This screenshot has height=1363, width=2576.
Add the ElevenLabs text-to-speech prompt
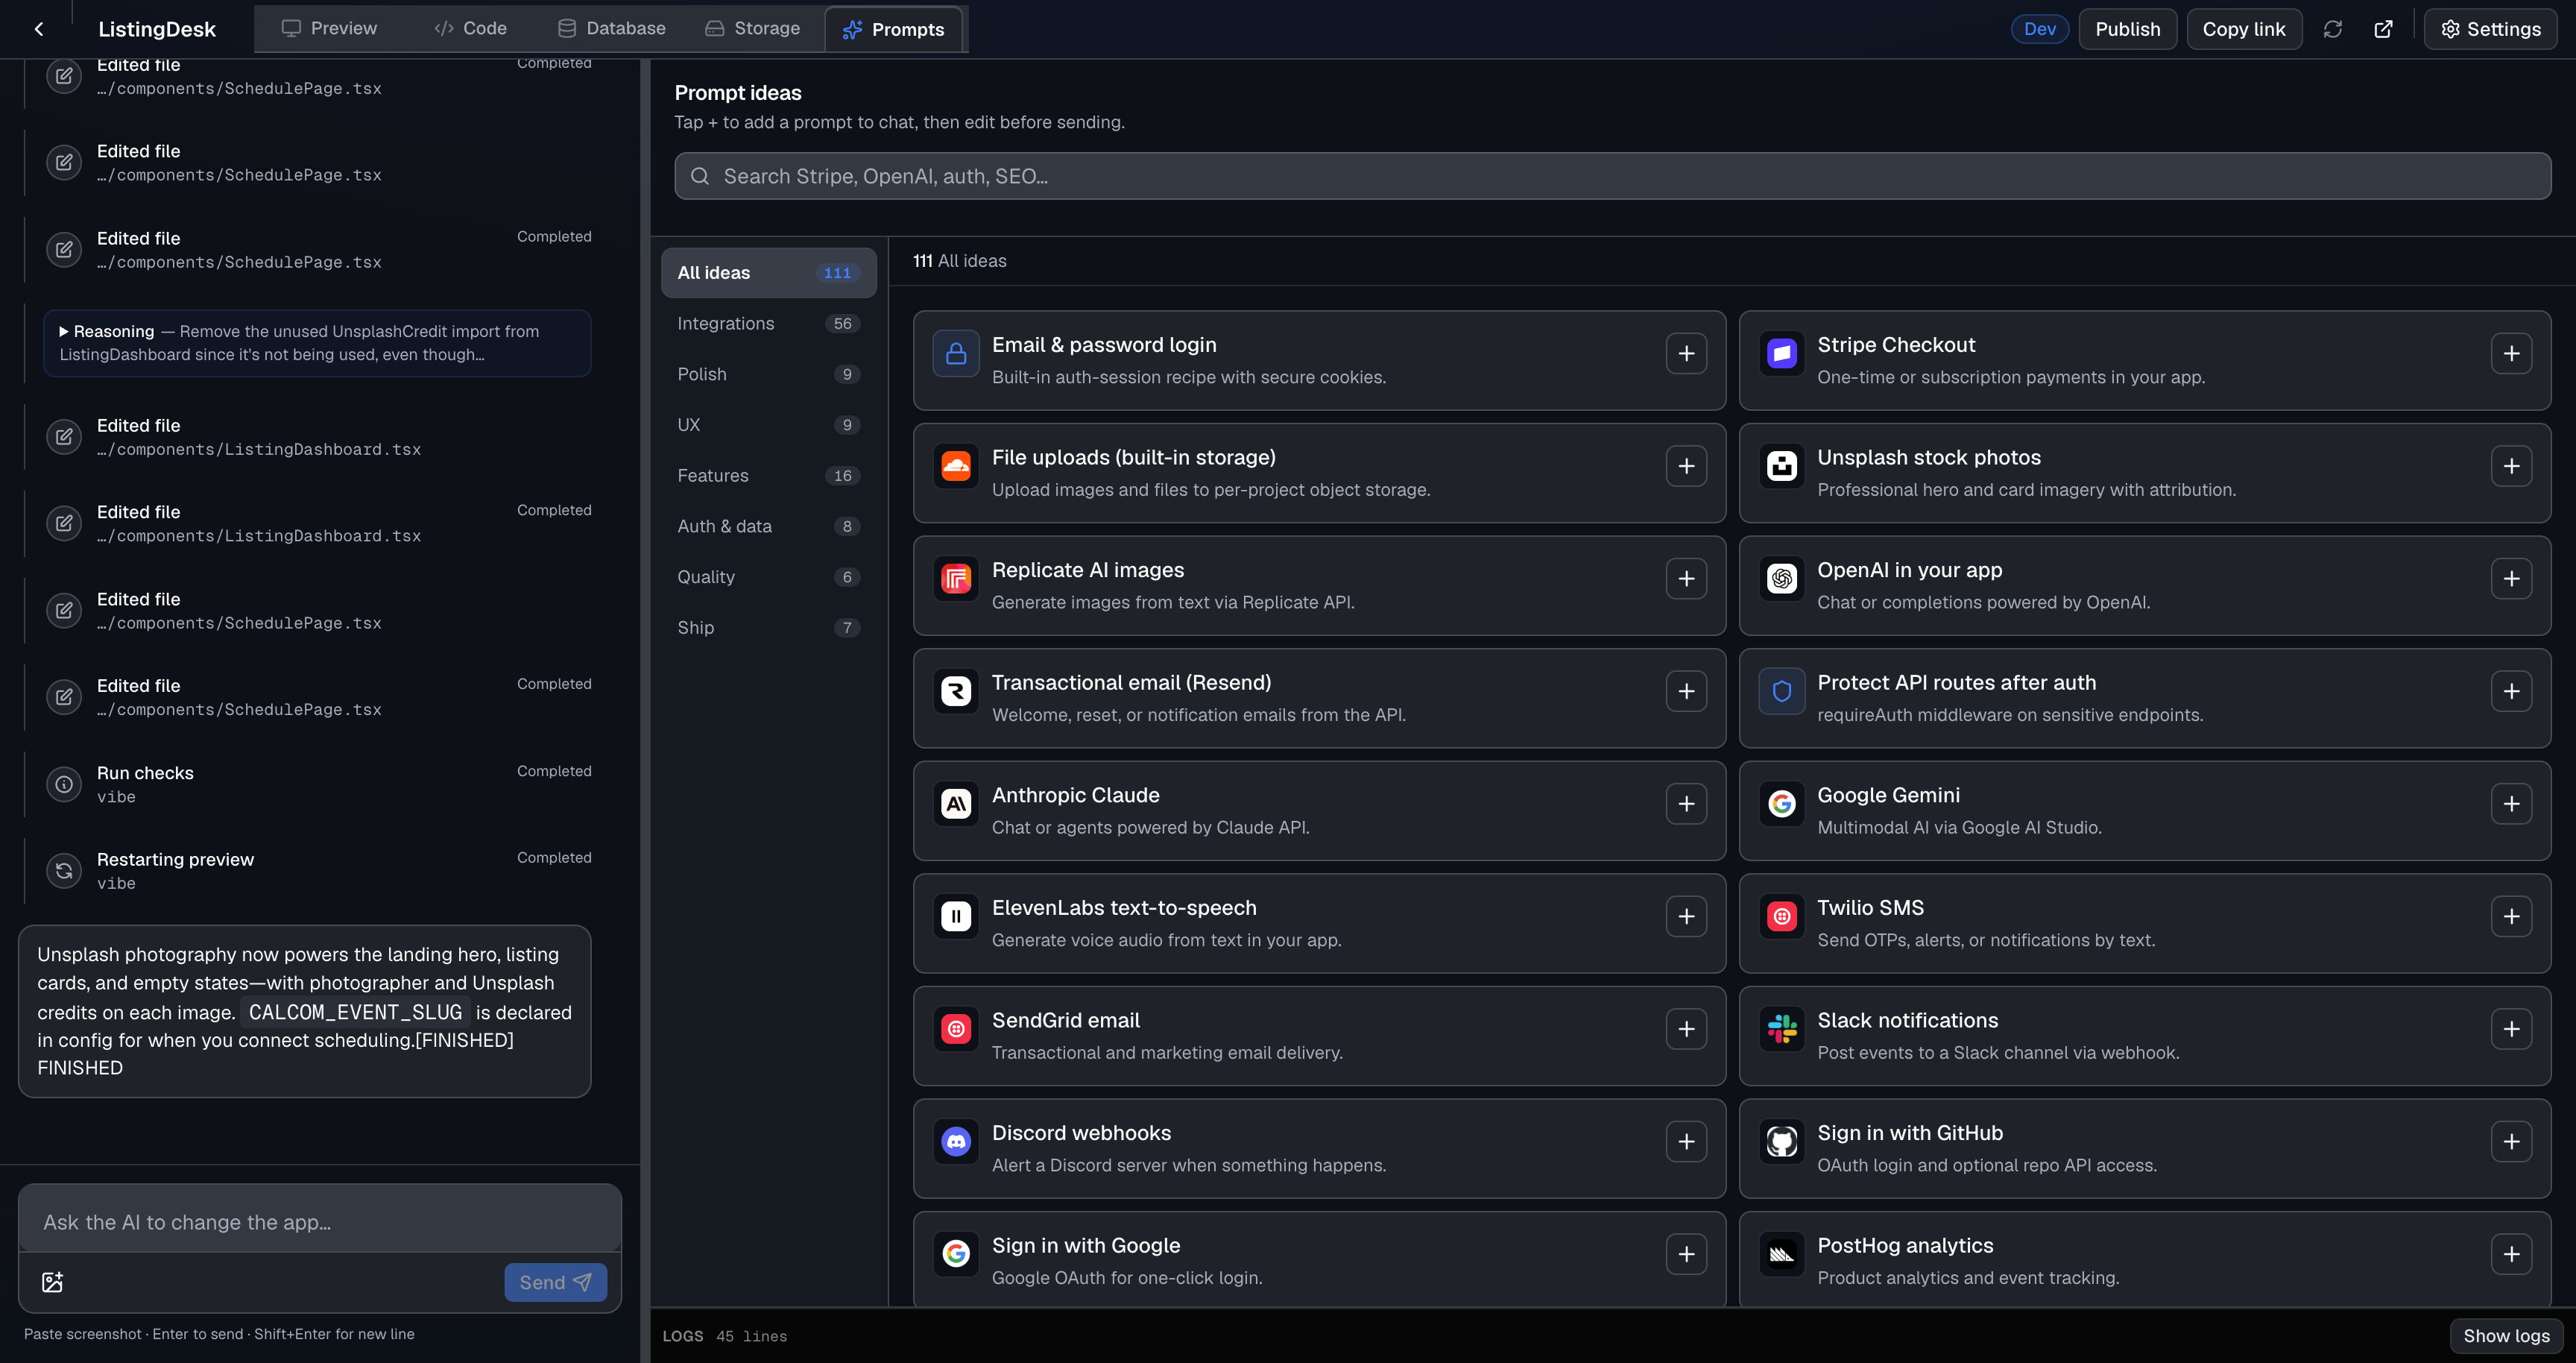[1686, 916]
